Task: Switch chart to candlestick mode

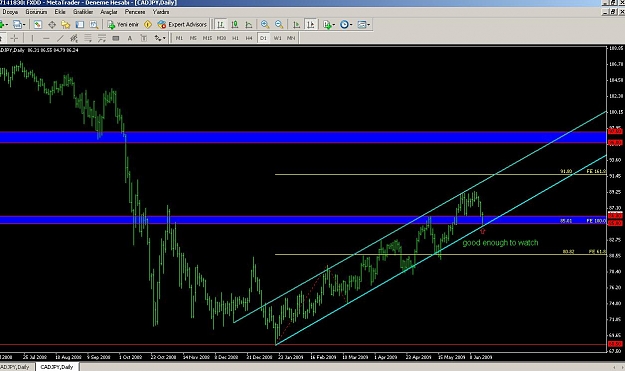Action: 235,25
